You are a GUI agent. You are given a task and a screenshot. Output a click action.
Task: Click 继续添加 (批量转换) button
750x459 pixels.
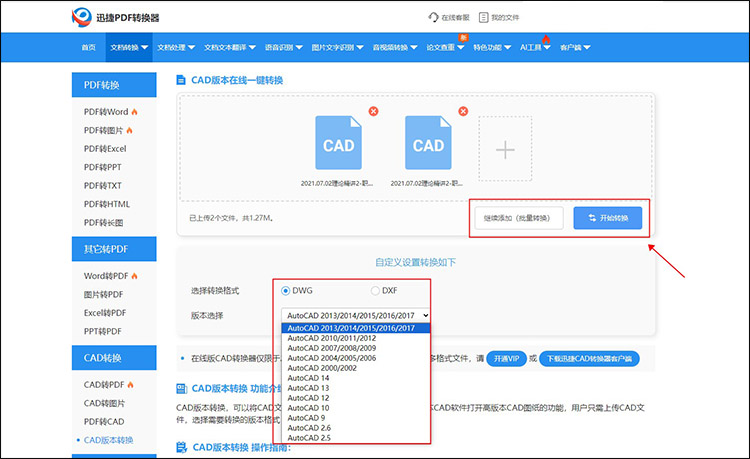tap(518, 218)
